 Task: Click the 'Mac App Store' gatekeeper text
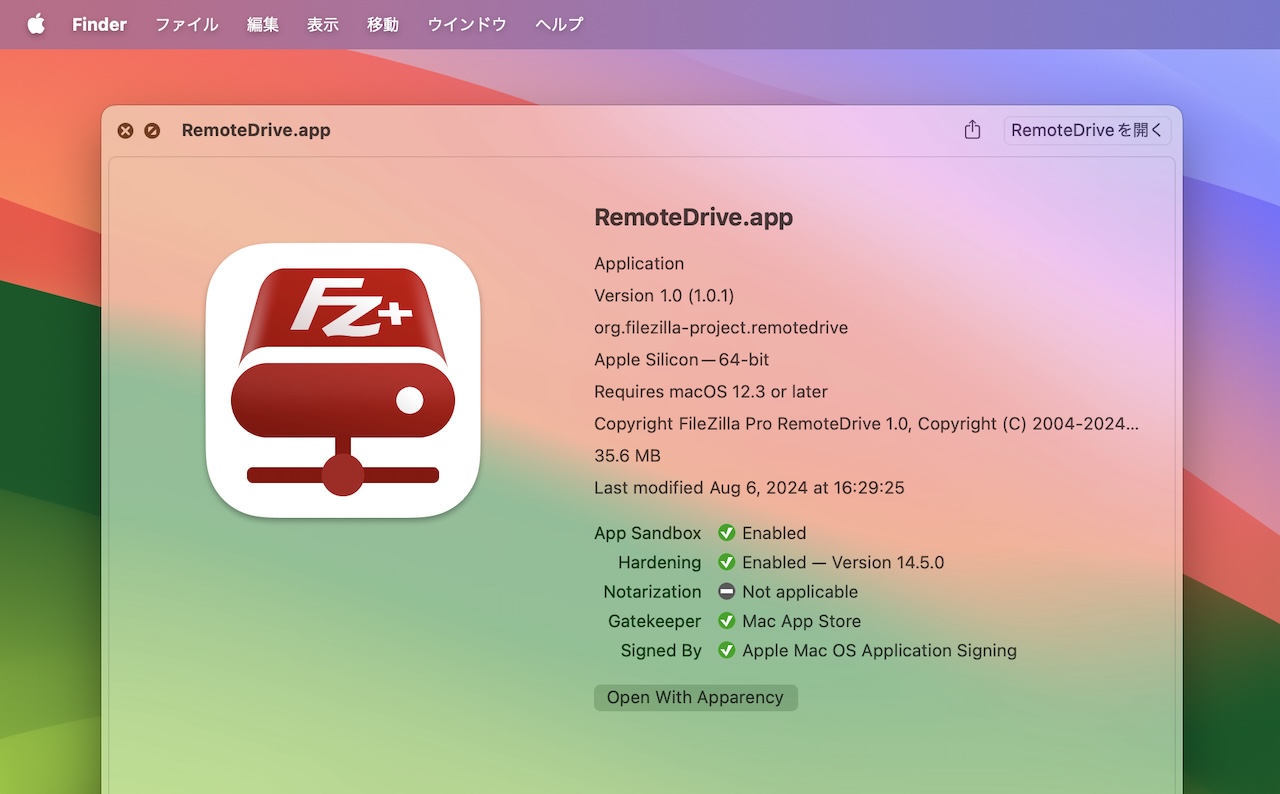[x=801, y=621]
